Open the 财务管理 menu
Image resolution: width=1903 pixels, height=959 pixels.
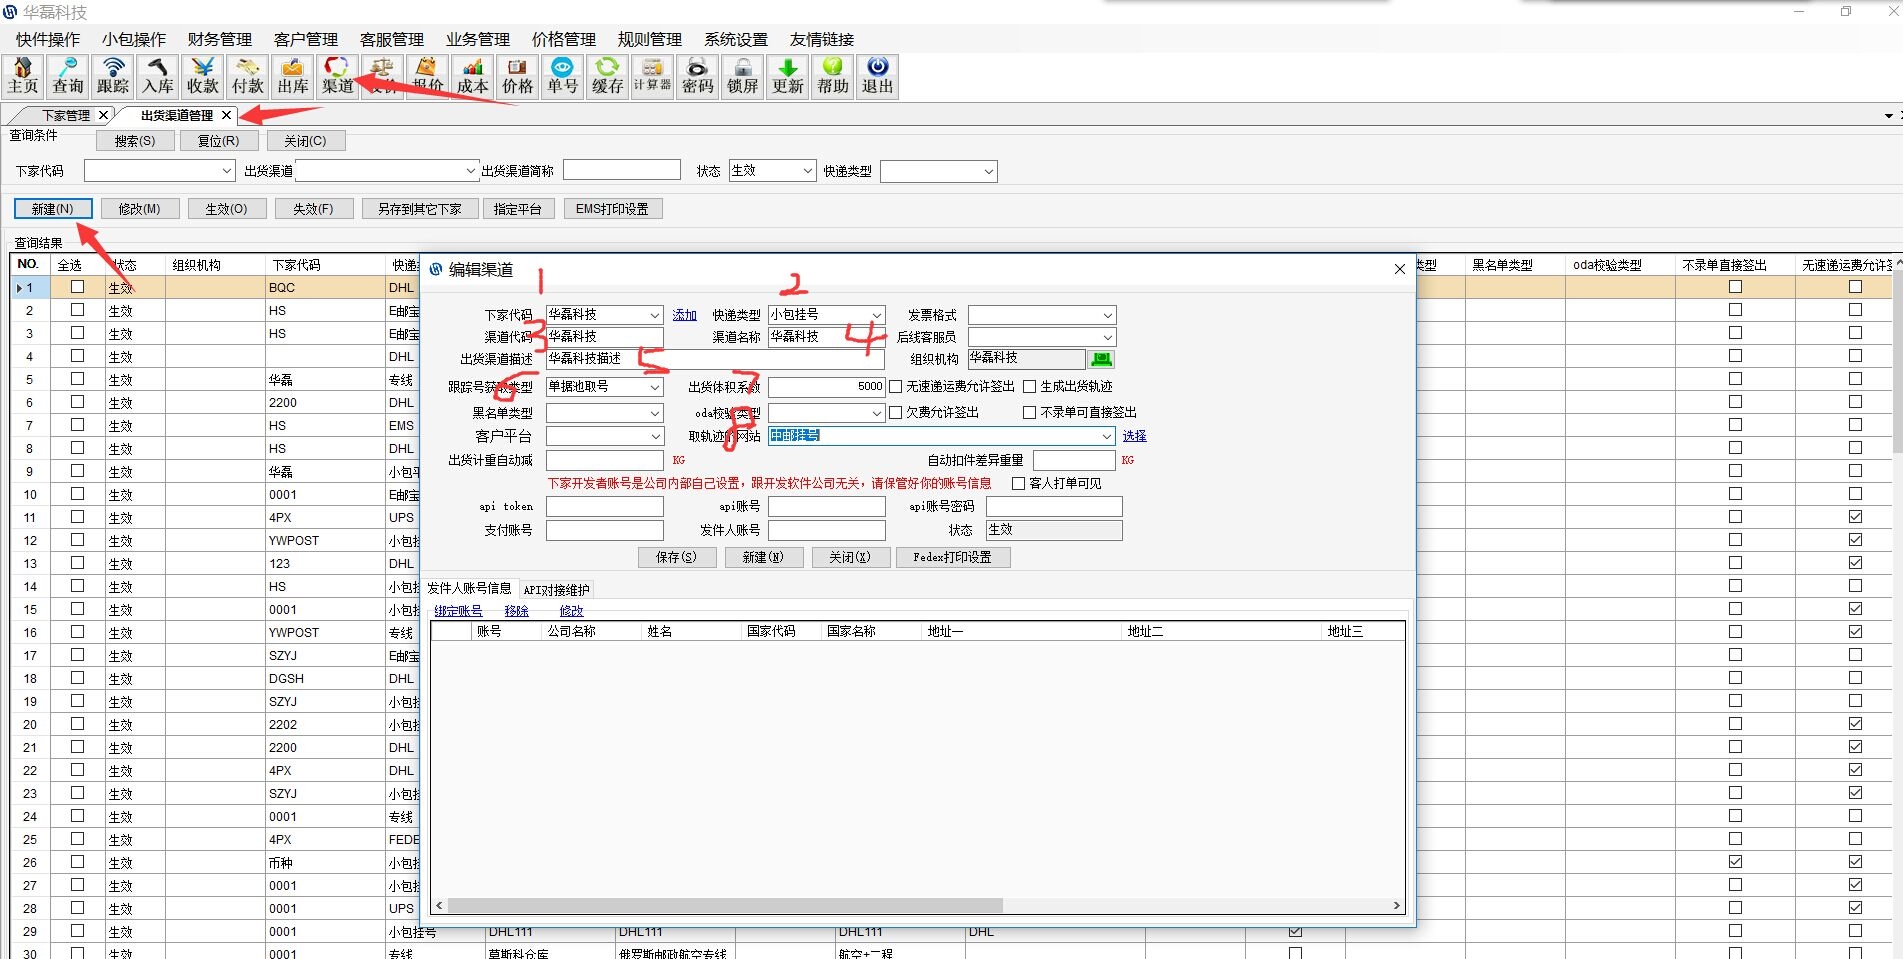tap(219, 40)
